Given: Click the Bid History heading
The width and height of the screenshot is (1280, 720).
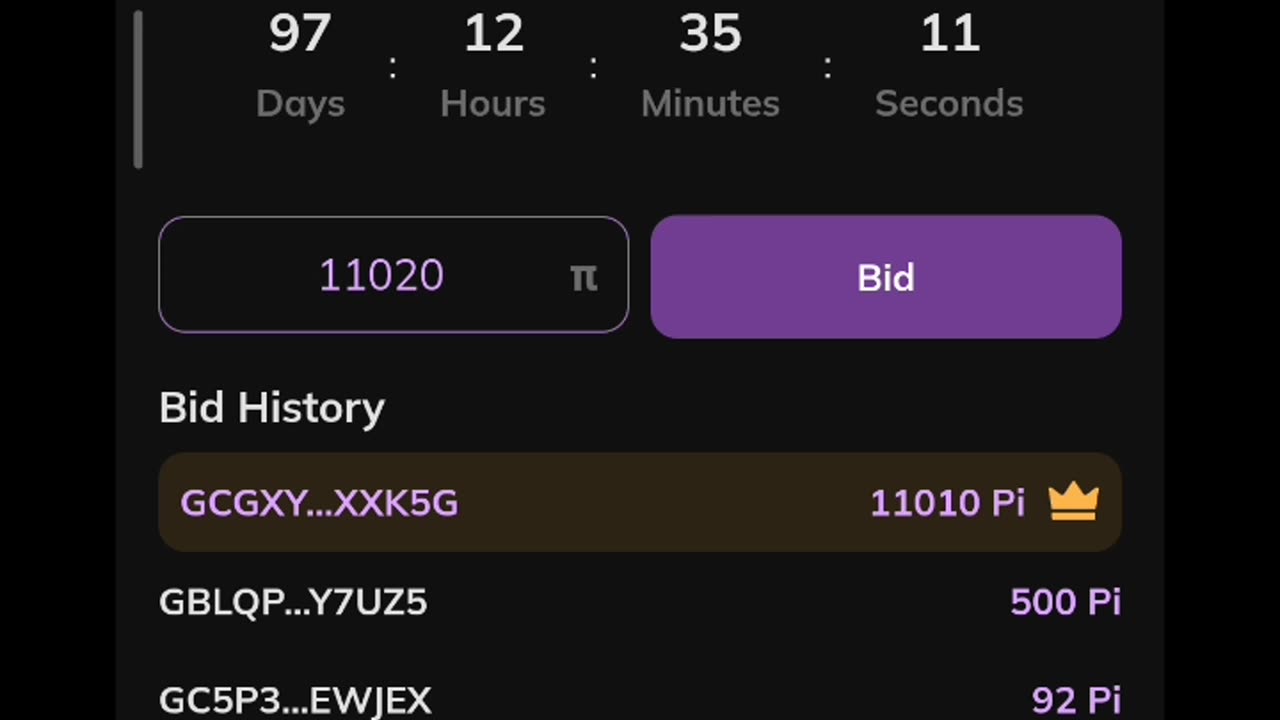Looking at the screenshot, I should click(x=272, y=408).
